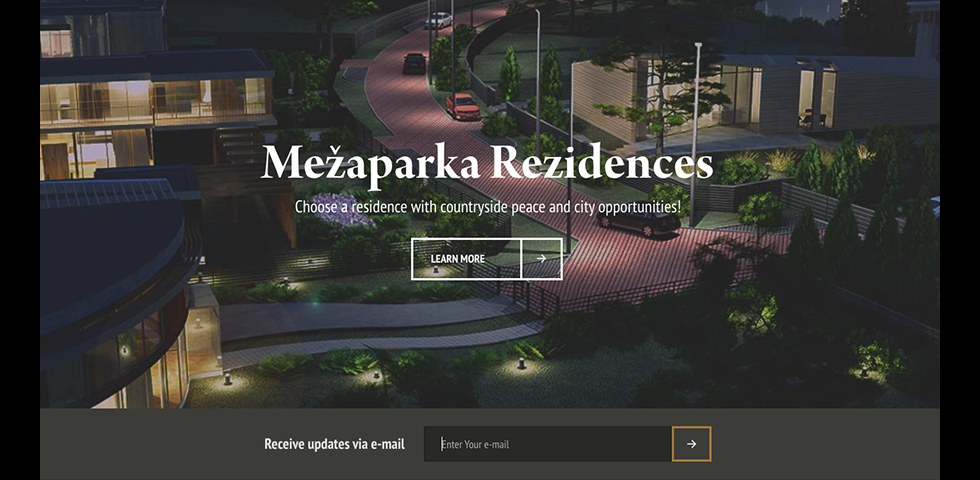This screenshot has width=980, height=480.
Task: Click the purple flowering bush in the garden
Action: [x=341, y=212]
